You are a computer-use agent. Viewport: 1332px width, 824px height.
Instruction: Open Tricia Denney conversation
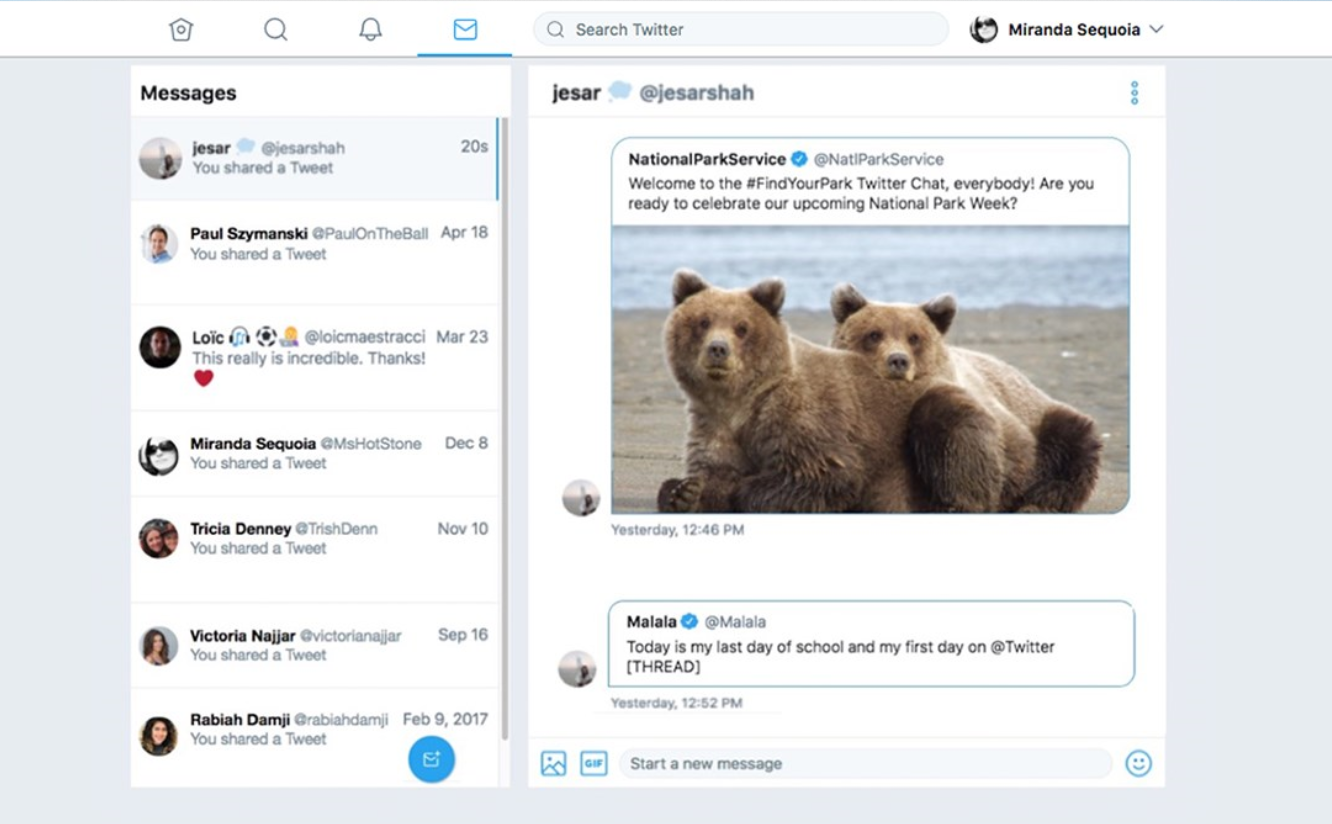click(x=314, y=548)
